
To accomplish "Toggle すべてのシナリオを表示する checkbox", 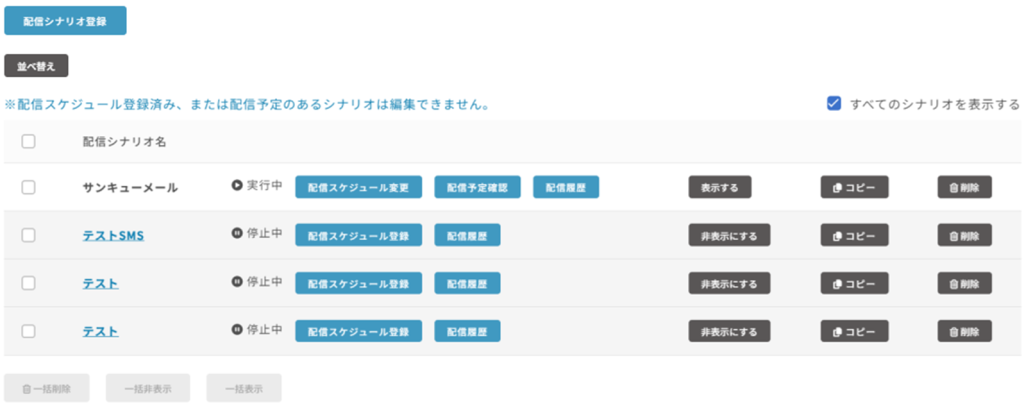I will [834, 103].
